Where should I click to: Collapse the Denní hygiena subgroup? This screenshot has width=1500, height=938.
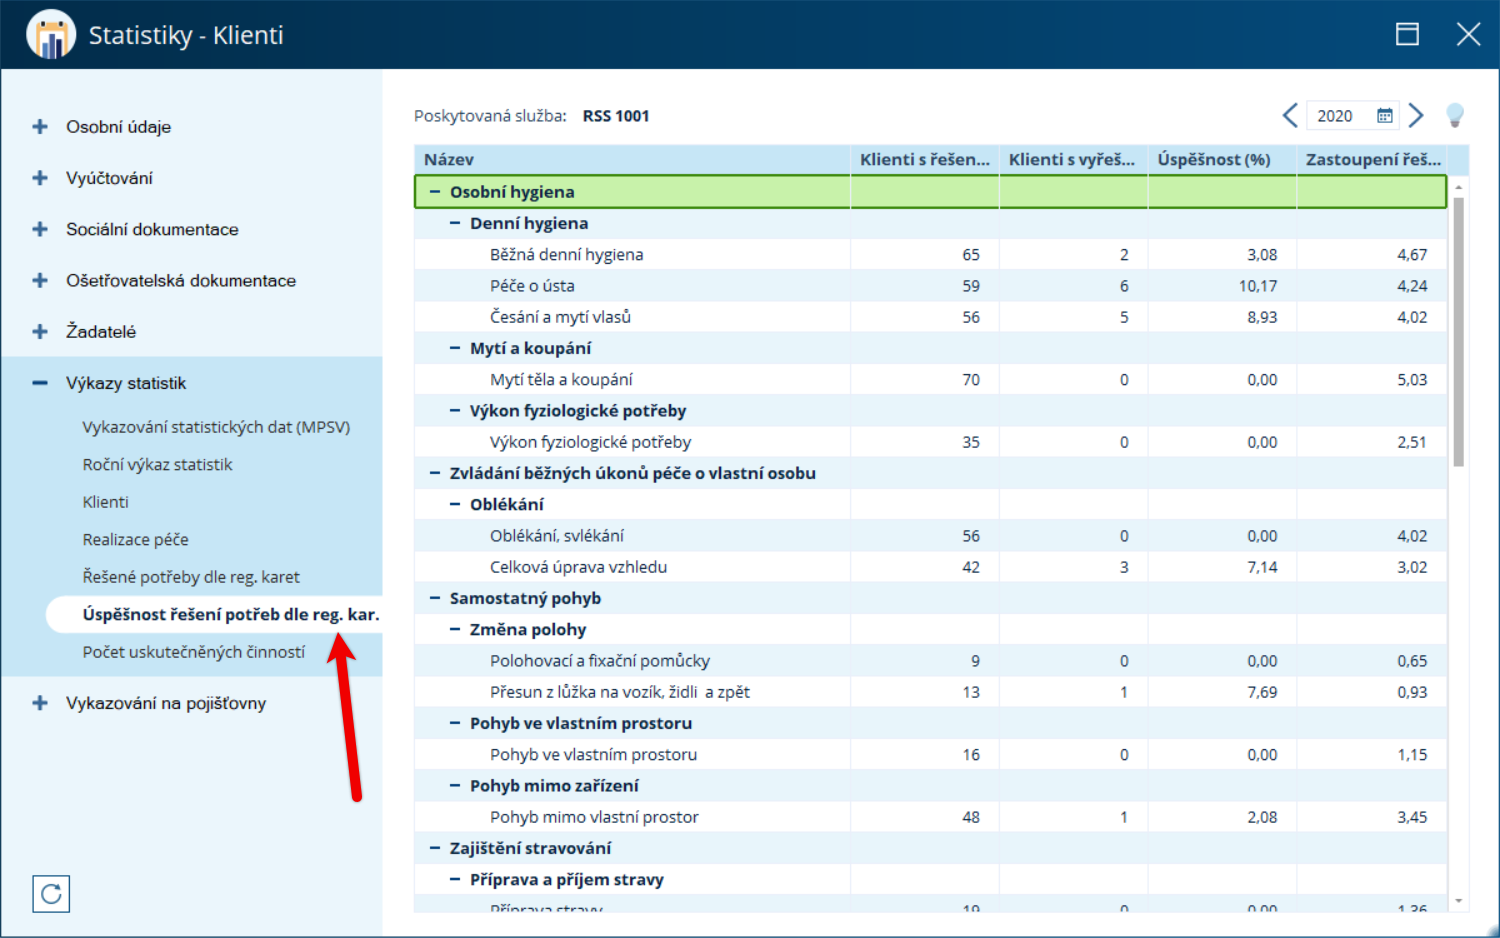tap(455, 223)
